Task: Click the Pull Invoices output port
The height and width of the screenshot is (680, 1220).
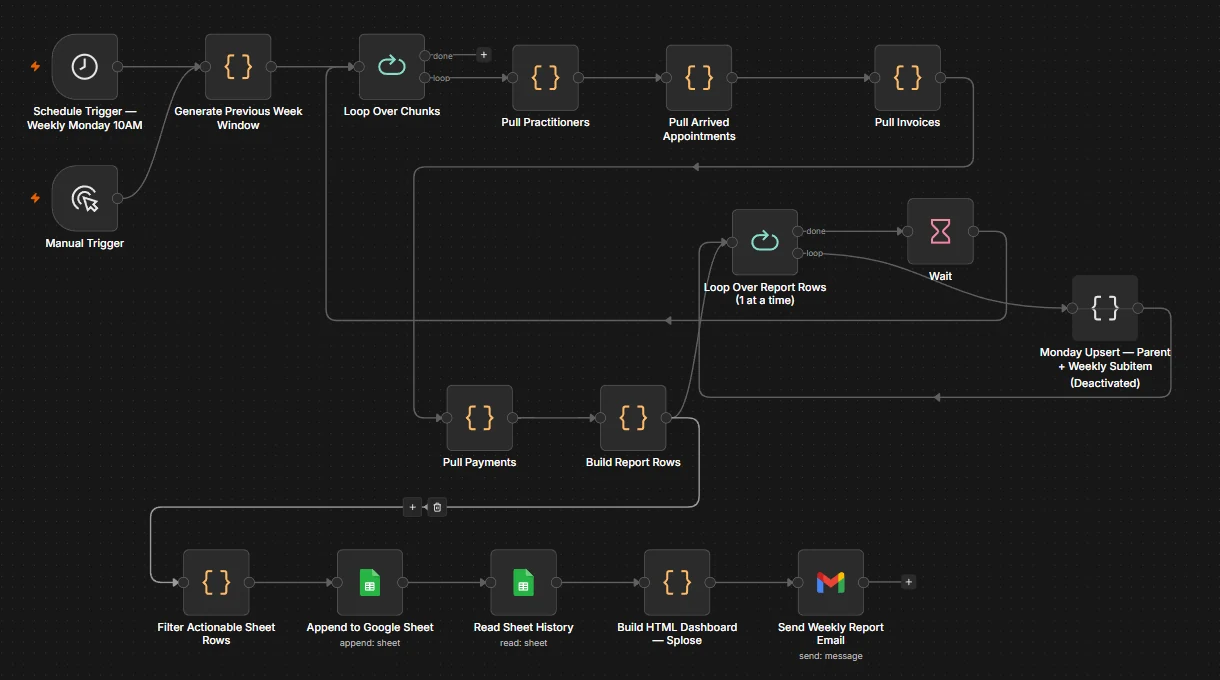Action: 940,78
